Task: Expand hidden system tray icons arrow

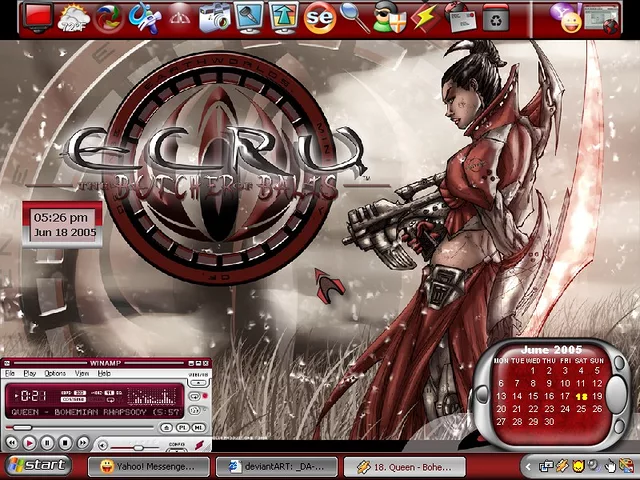Action: pos(528,466)
